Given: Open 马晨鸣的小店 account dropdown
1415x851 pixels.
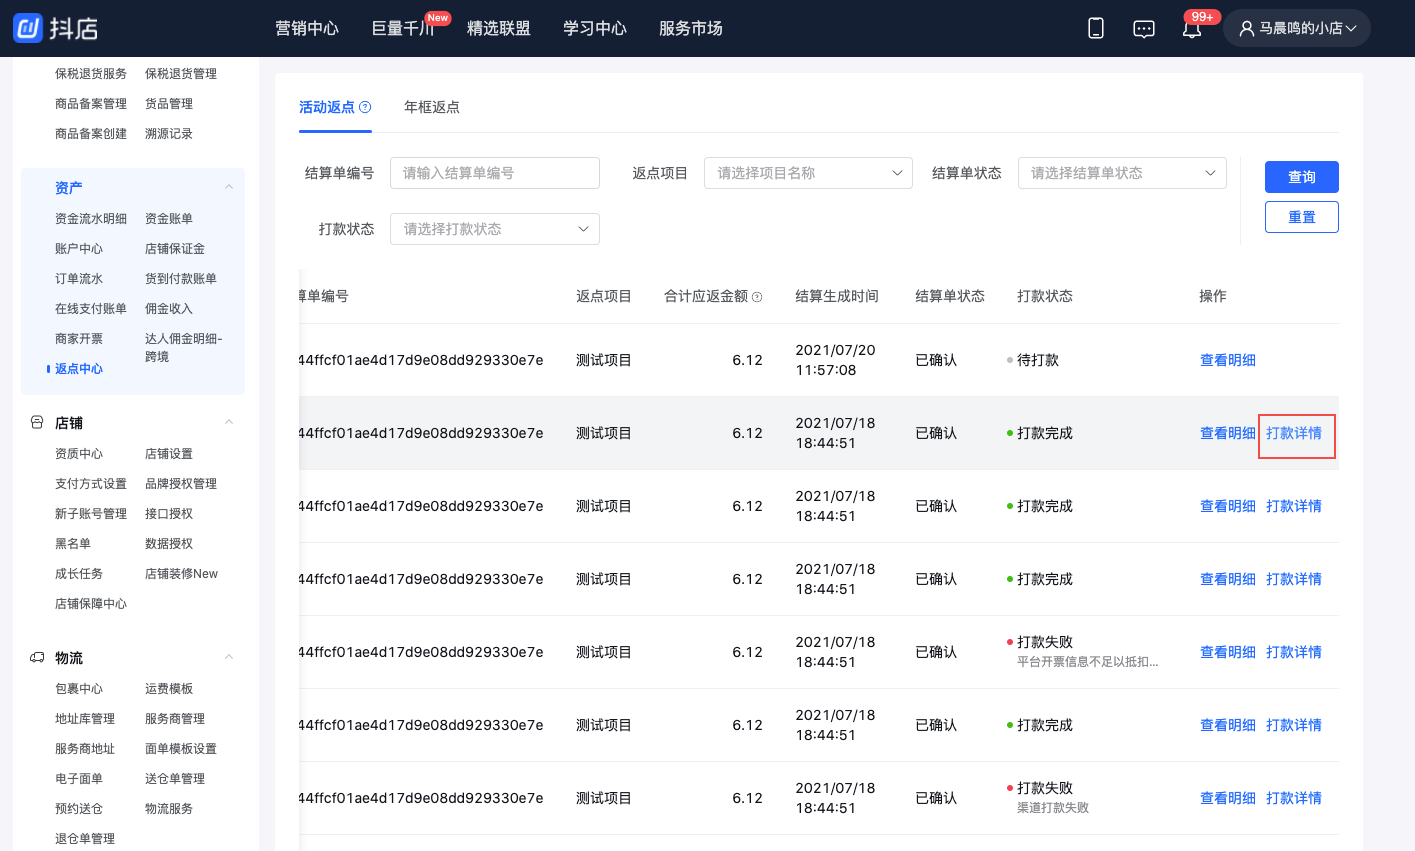Looking at the screenshot, I should coord(1297,28).
